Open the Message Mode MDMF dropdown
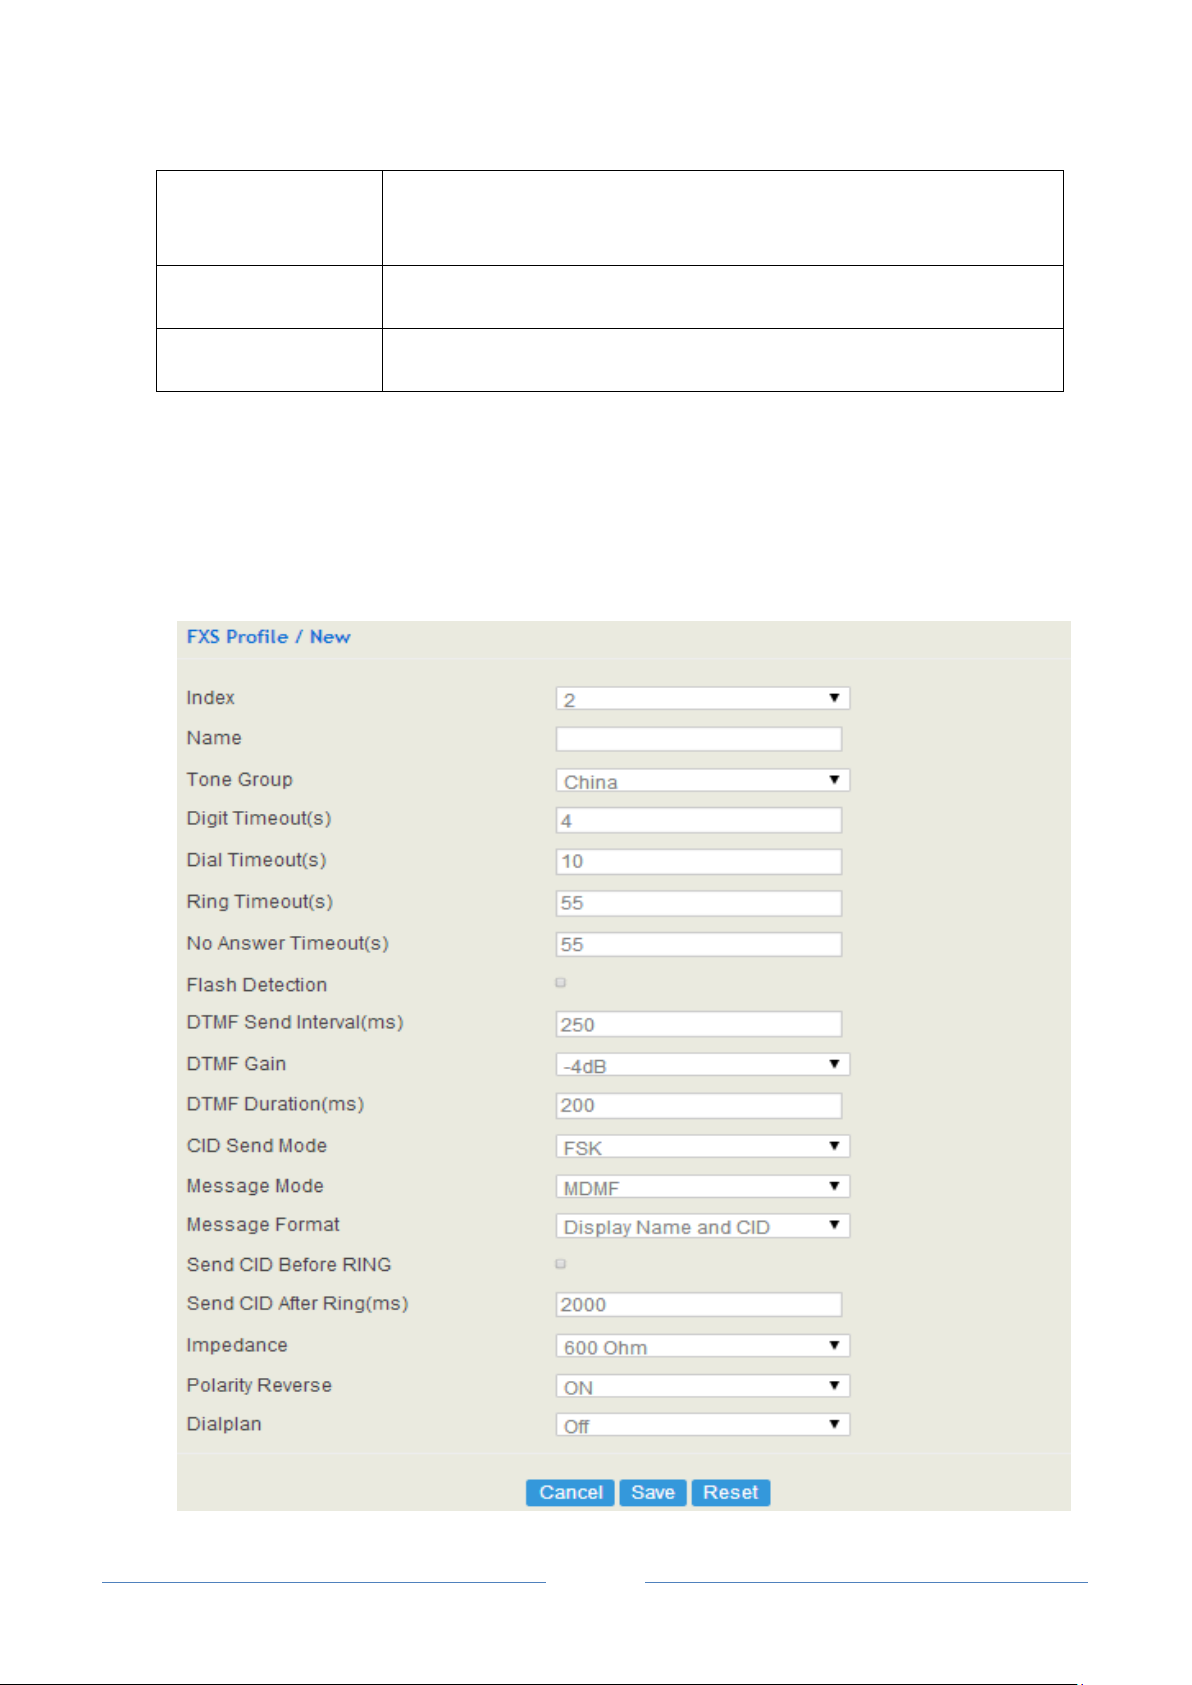 pyautogui.click(x=702, y=1186)
